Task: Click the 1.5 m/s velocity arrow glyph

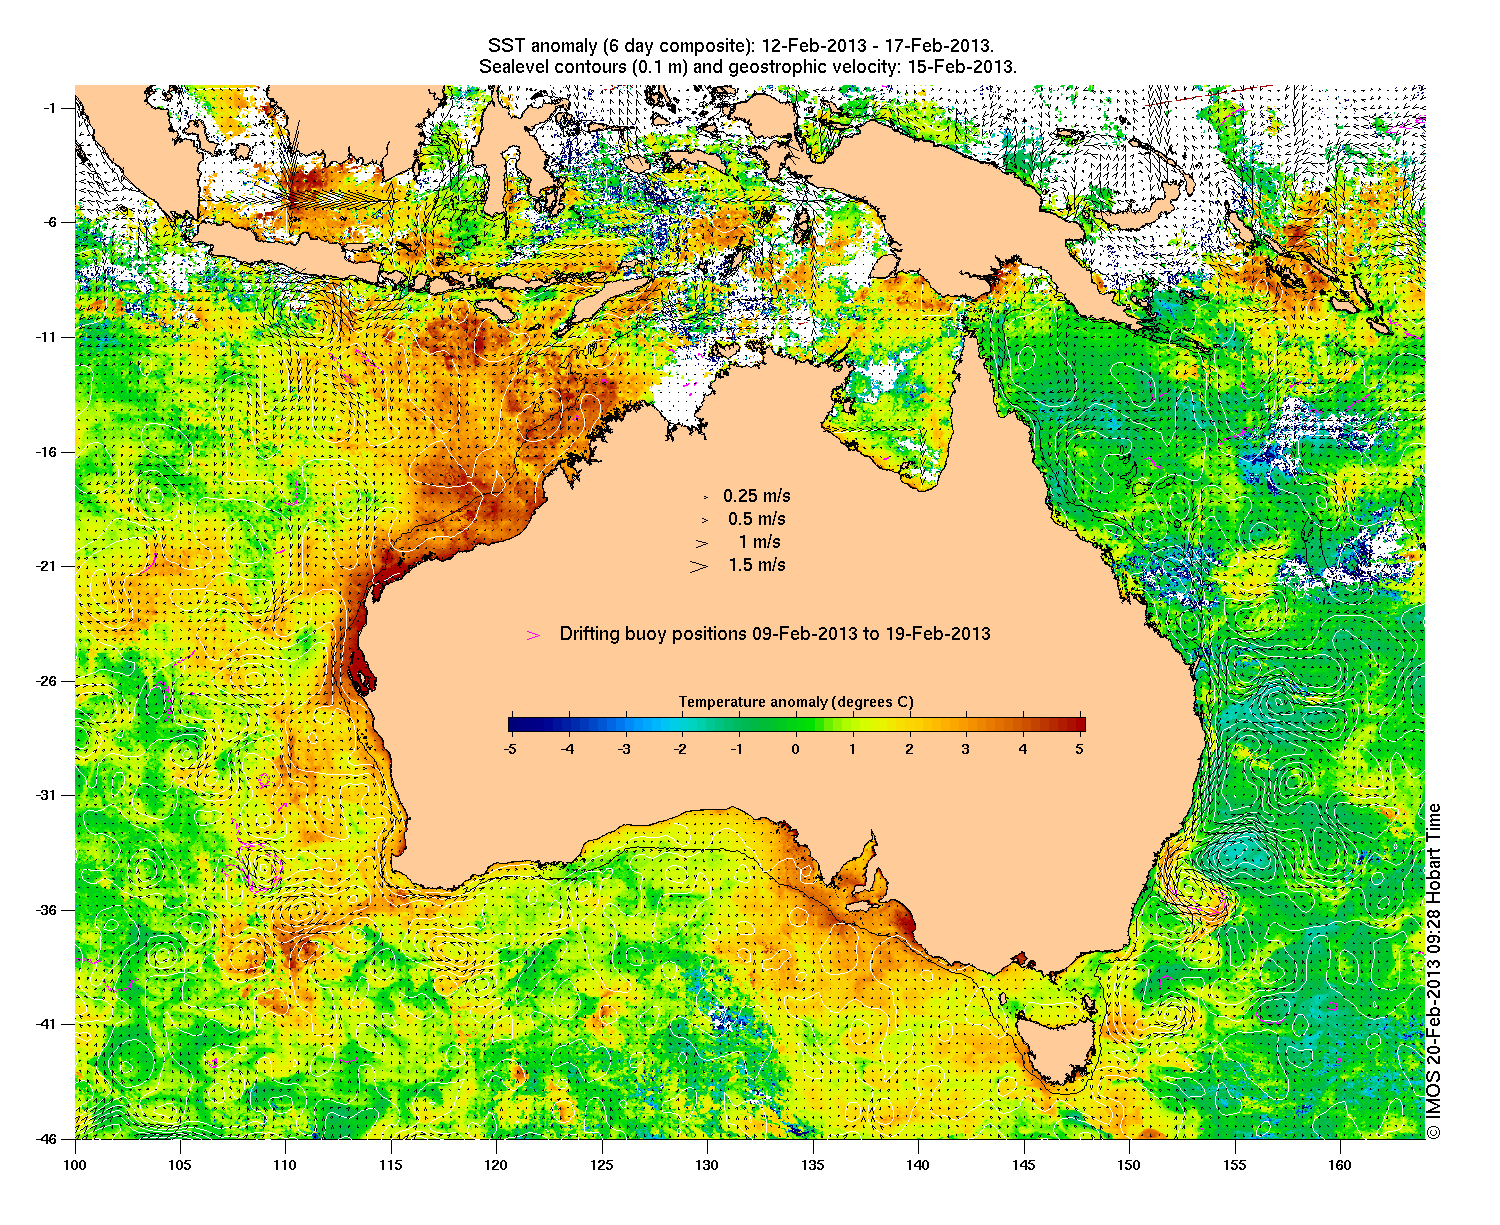Action: point(698,566)
